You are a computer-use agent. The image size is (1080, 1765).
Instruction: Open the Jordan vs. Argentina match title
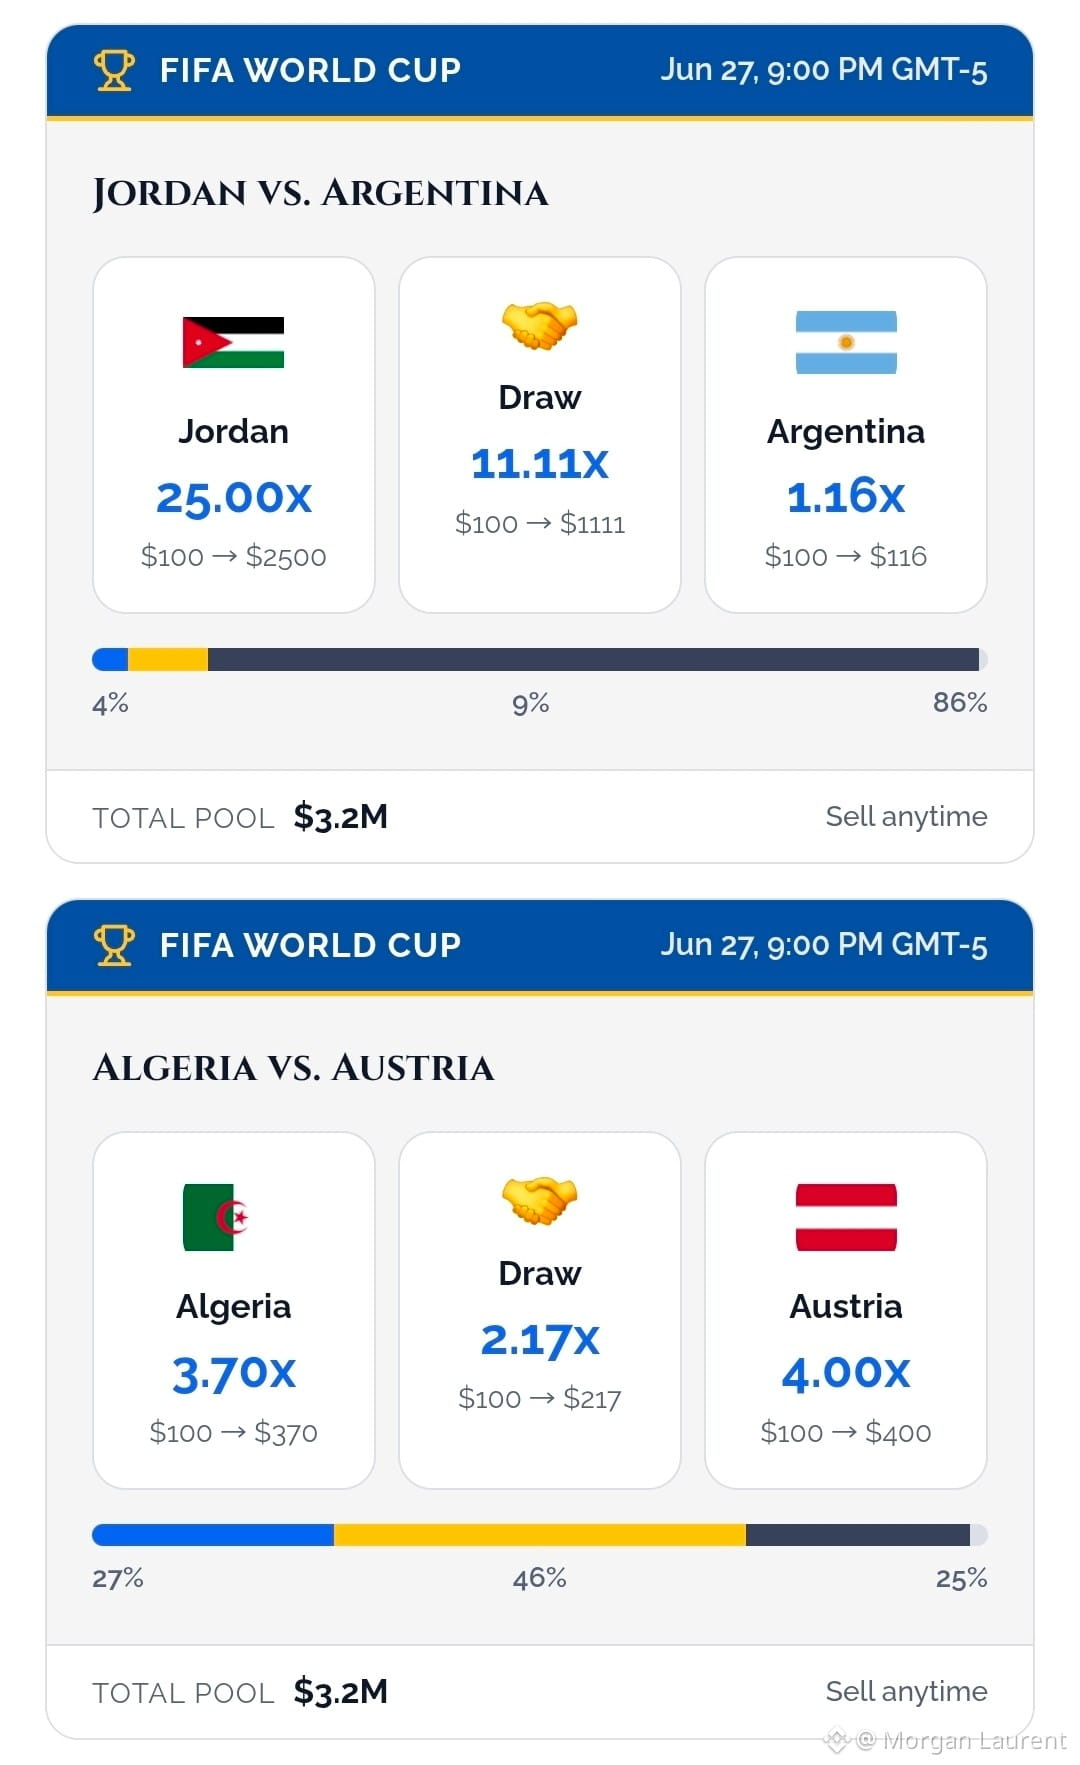(320, 193)
